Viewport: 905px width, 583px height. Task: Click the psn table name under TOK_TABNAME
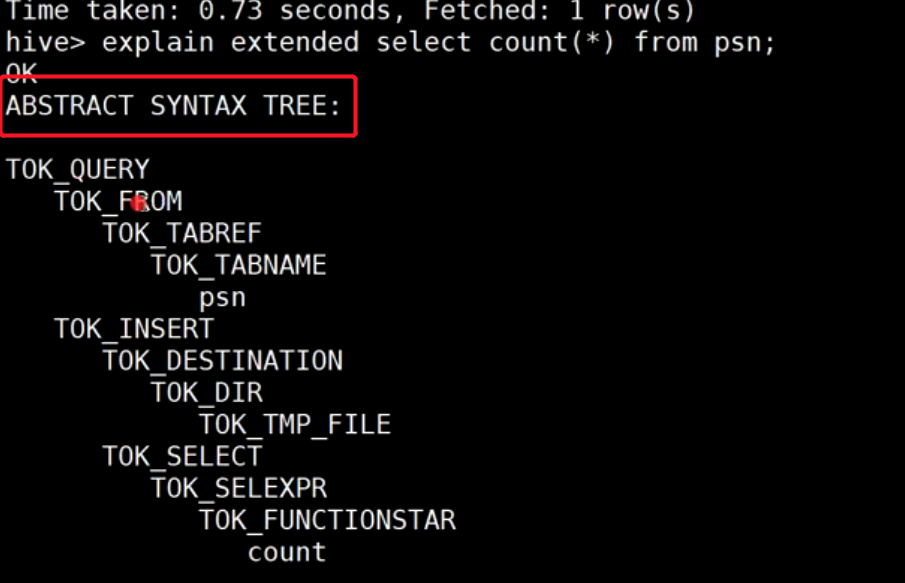click(x=223, y=298)
